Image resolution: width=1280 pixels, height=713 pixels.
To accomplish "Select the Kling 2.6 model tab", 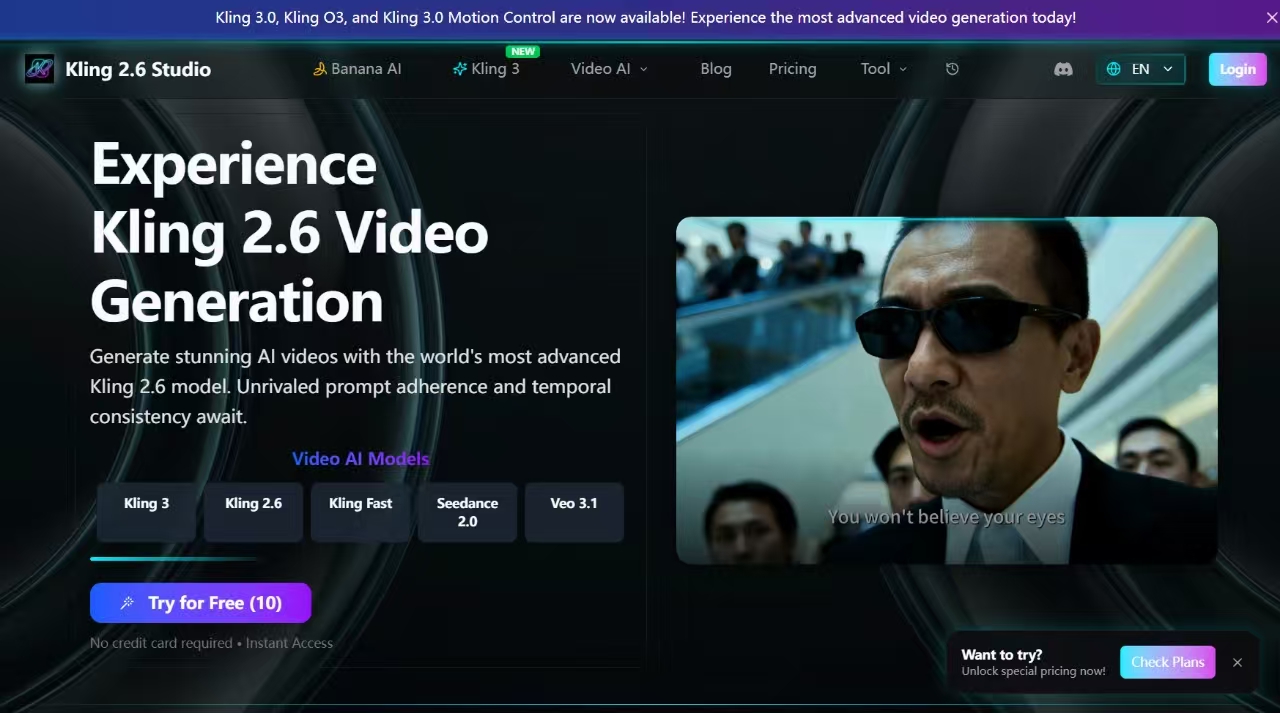I will 253,512.
